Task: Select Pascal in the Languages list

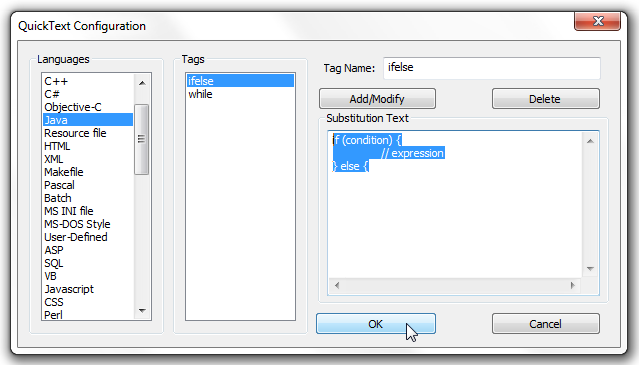Action: [x=88, y=185]
